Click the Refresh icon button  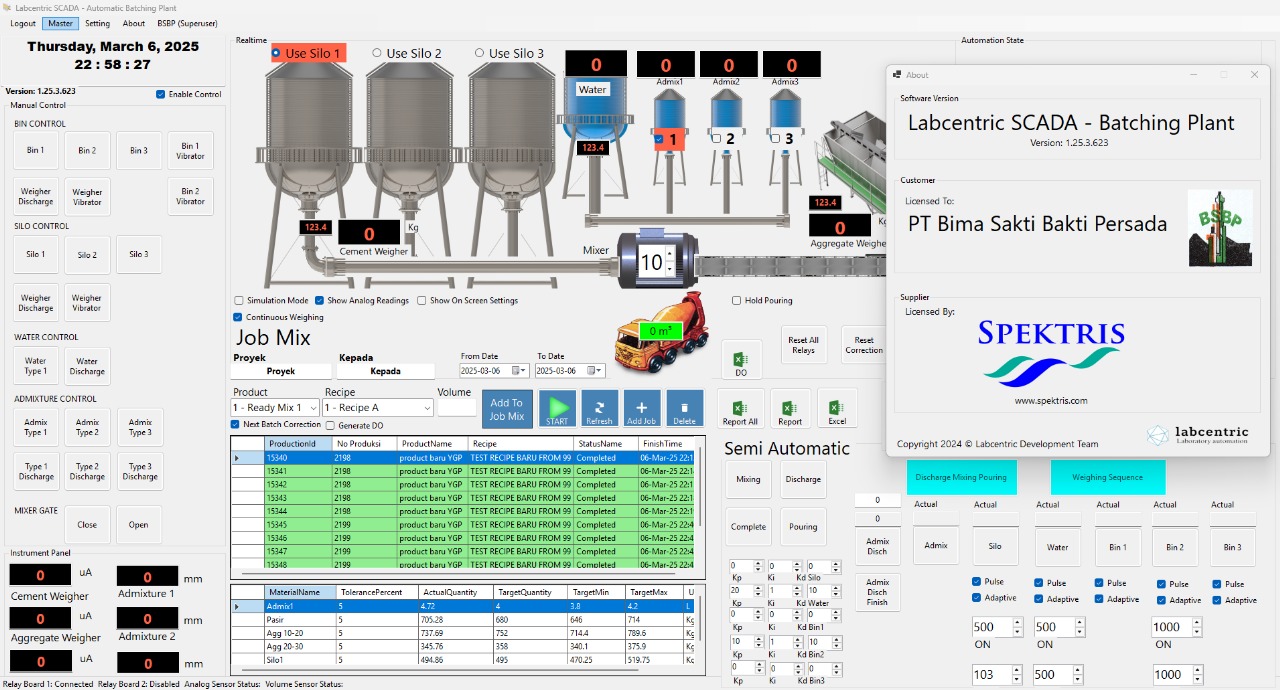600,408
